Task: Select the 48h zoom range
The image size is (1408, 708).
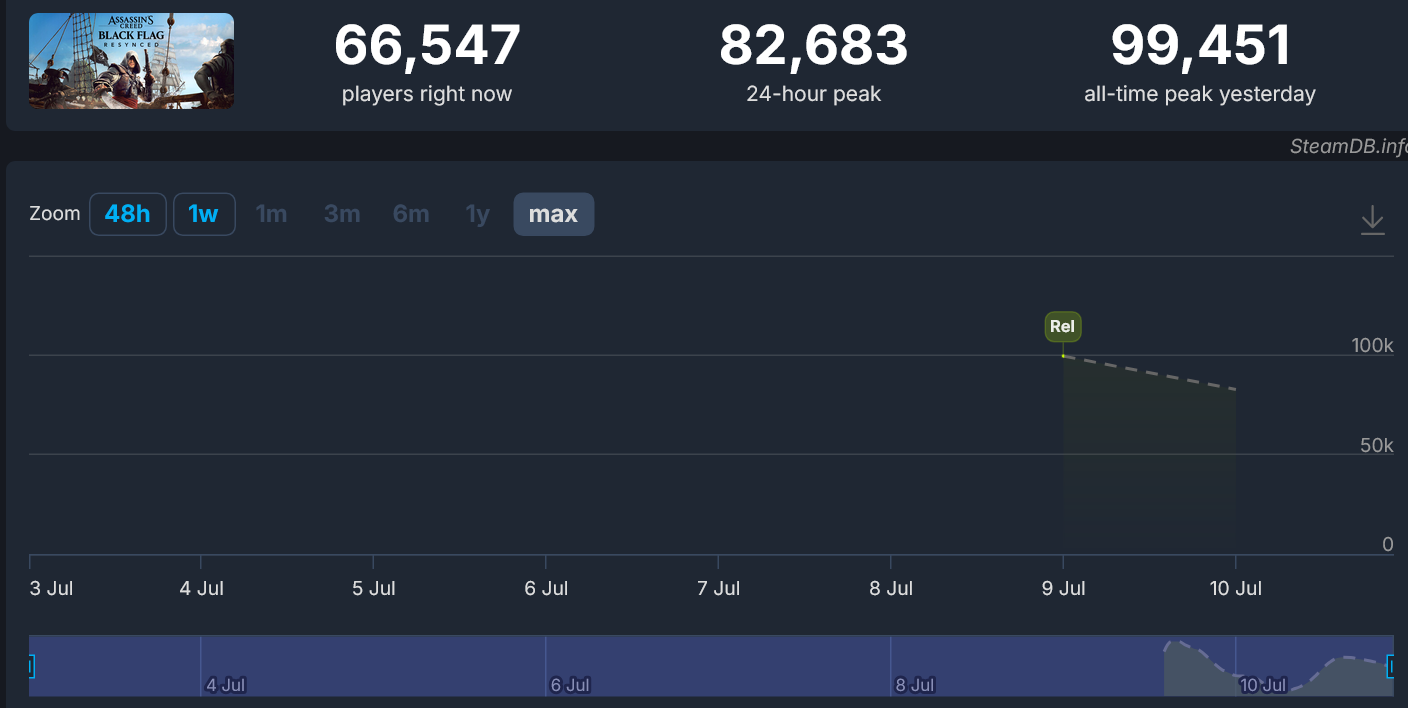Action: tap(128, 214)
